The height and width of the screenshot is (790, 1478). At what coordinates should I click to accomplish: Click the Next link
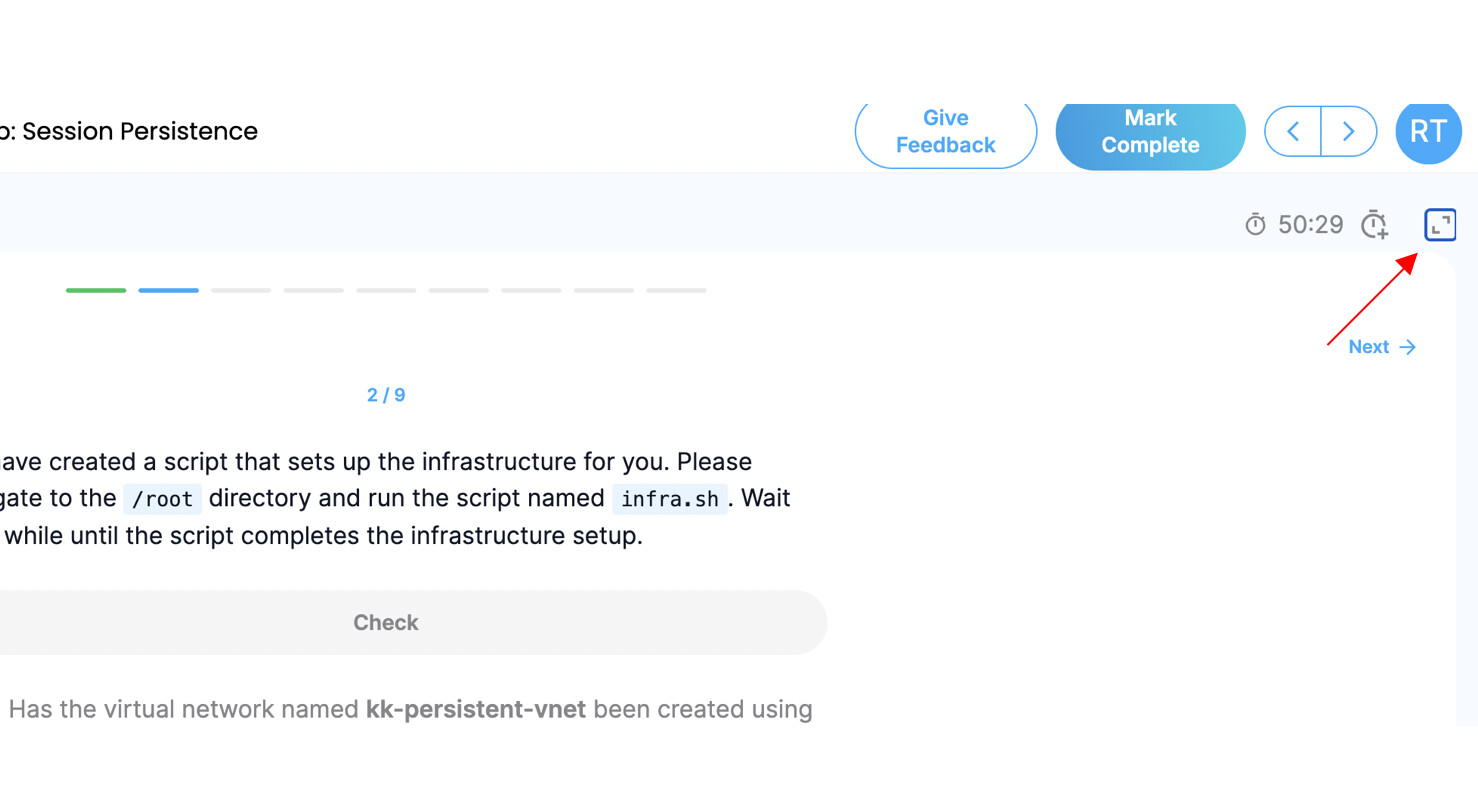pos(1382,347)
